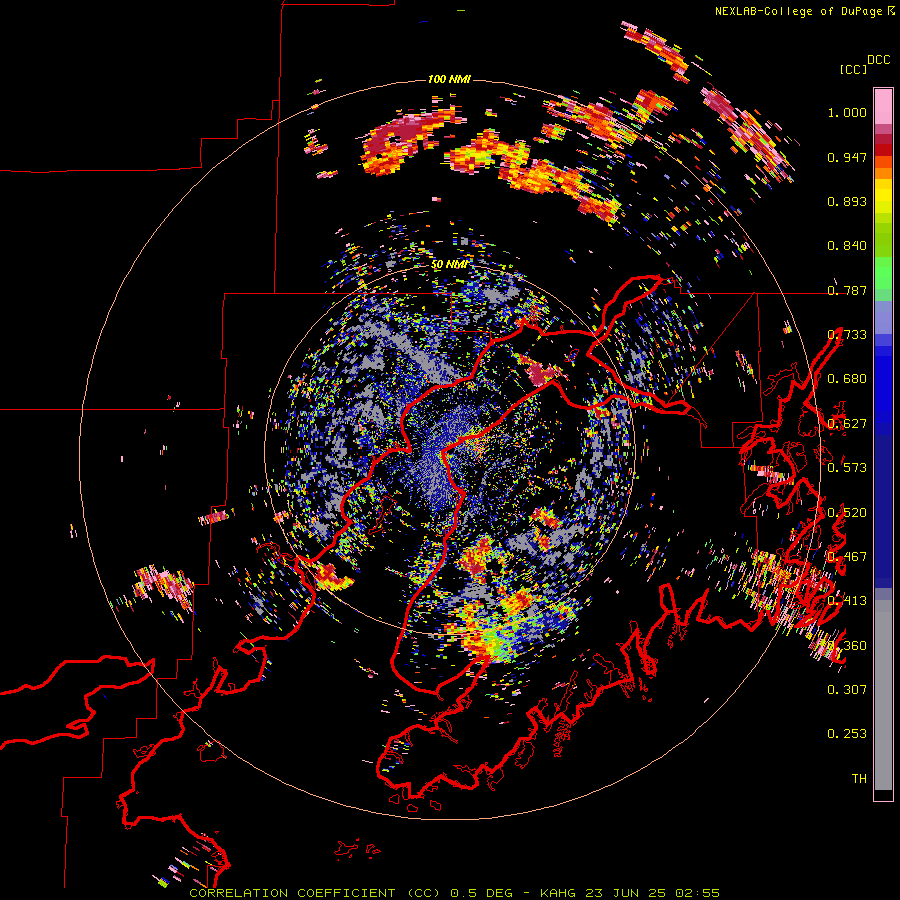The width and height of the screenshot is (900, 900).
Task: Click the 0.733 legend value
Action: pos(847,335)
